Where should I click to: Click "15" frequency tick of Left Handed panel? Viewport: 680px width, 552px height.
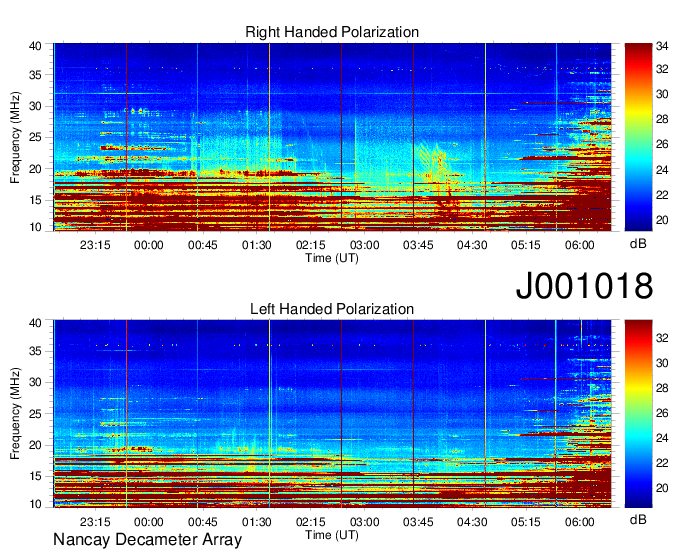(35, 477)
